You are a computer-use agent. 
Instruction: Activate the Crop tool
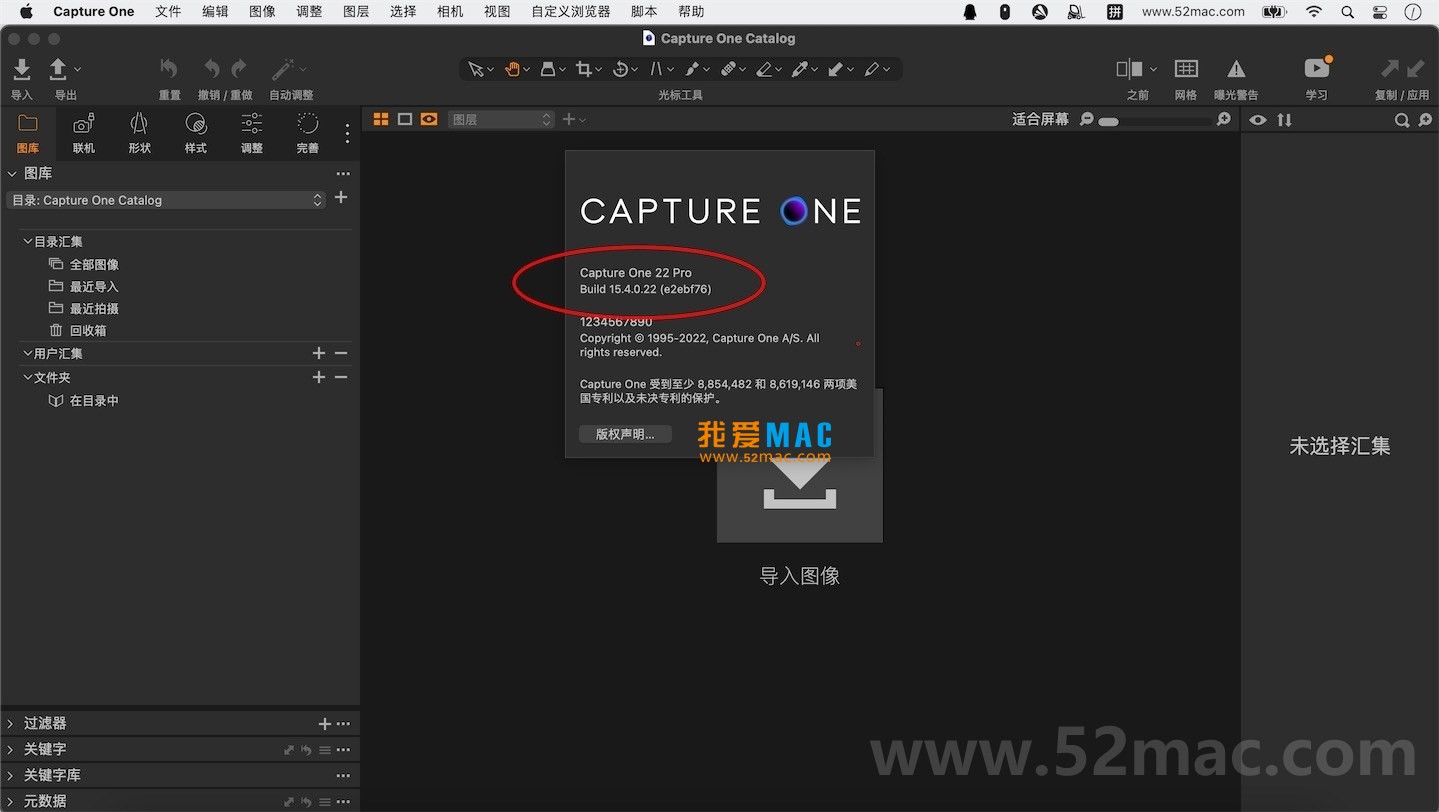(x=585, y=69)
